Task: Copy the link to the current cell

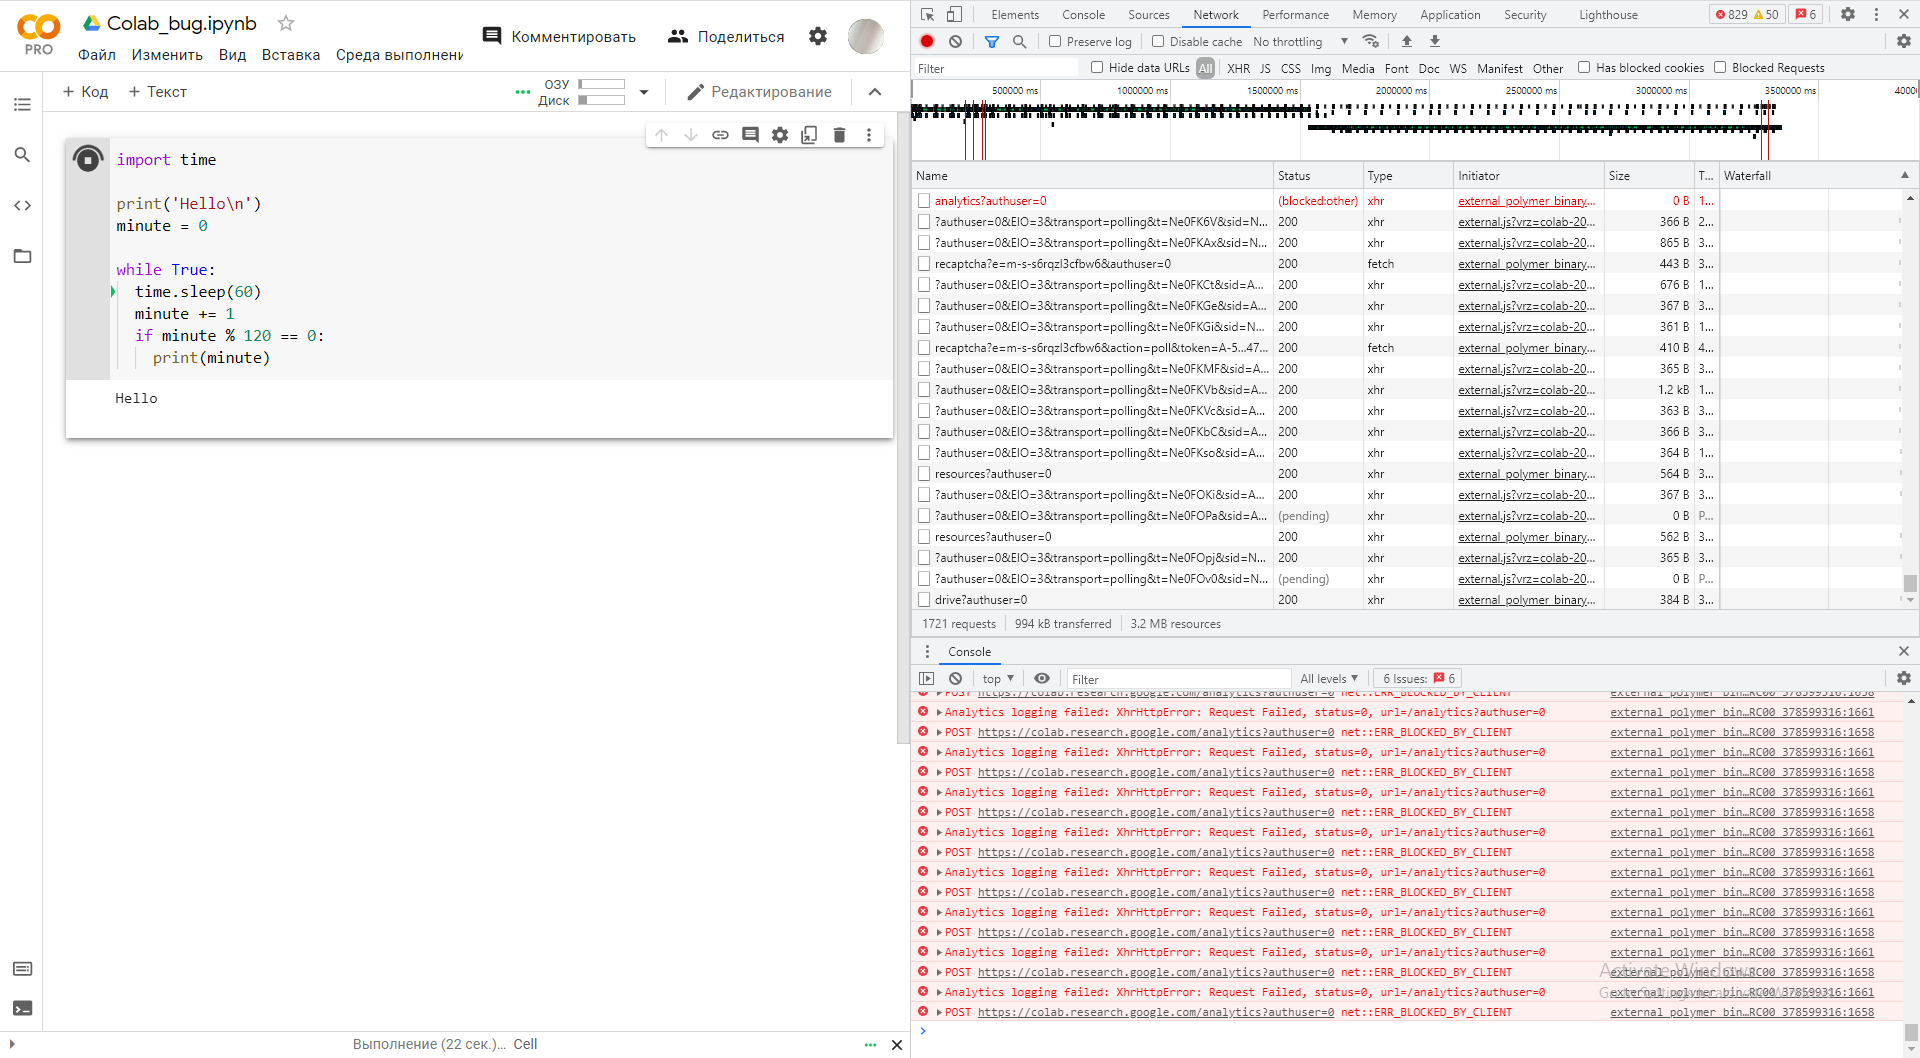Action: [x=721, y=135]
